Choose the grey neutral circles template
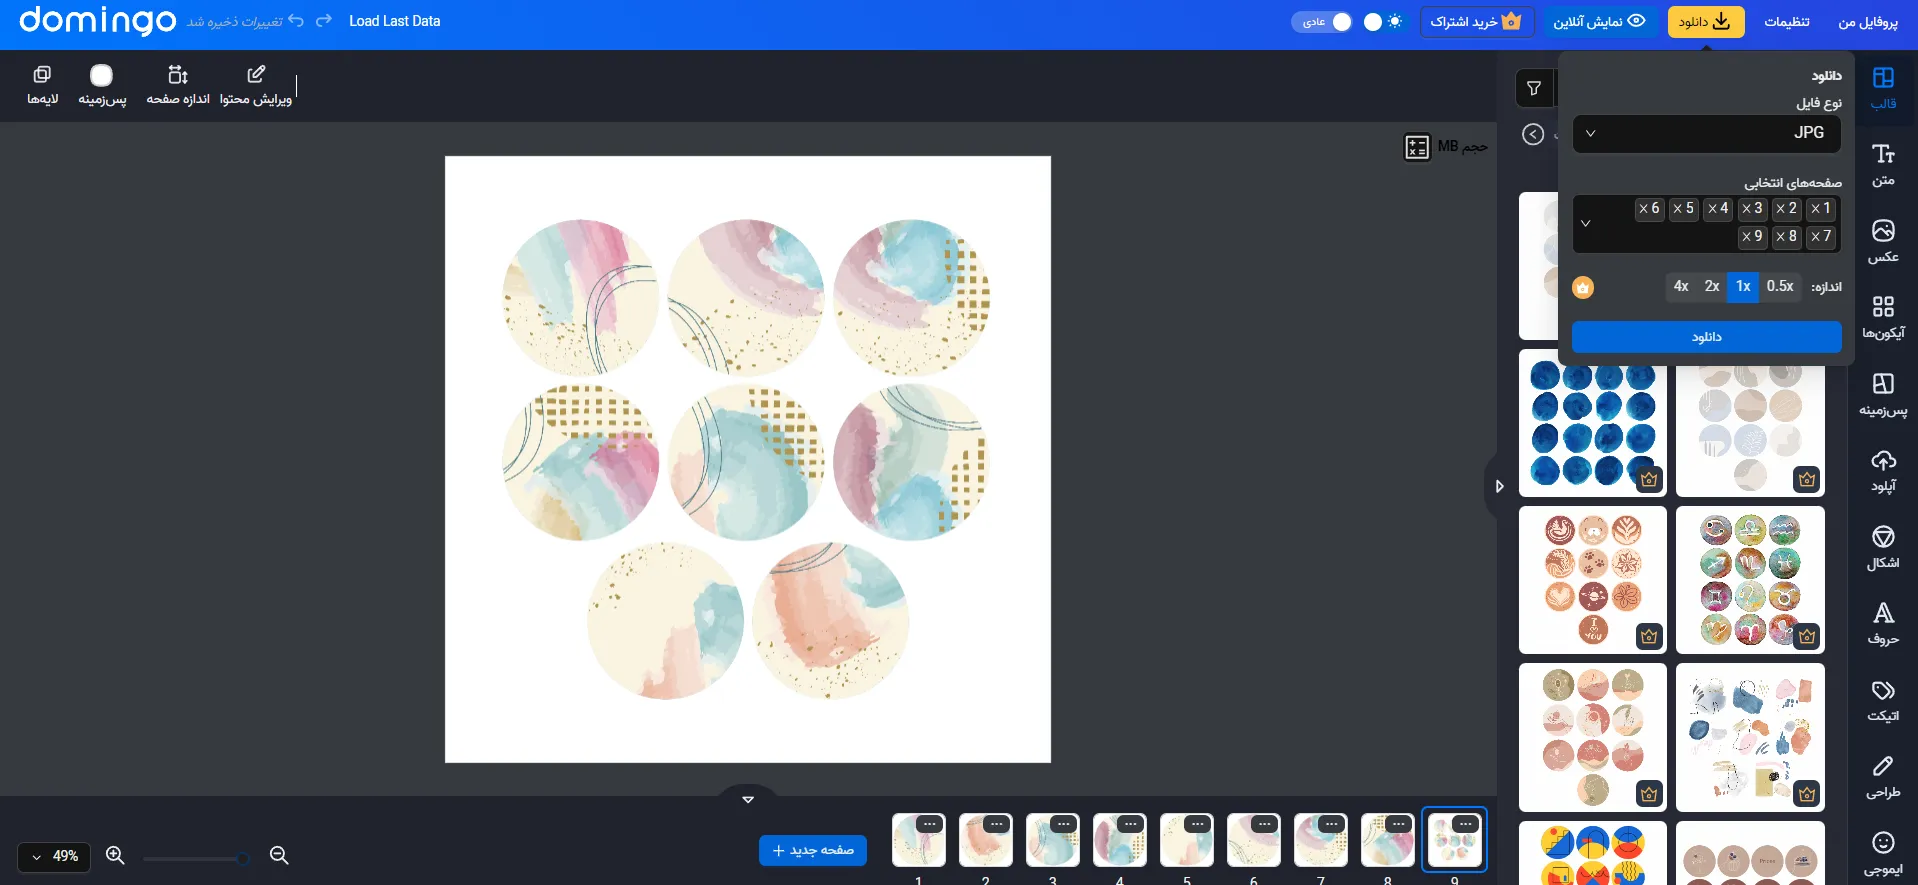1918x885 pixels. tap(1750, 431)
